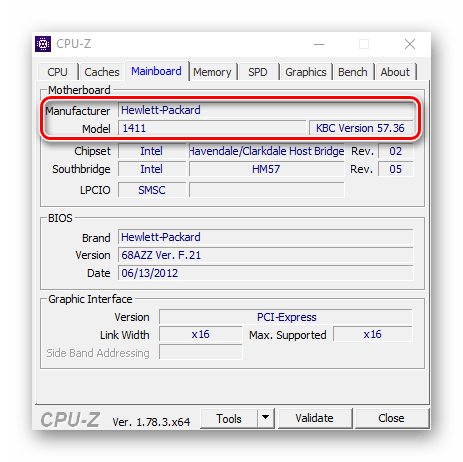Close CPU-Z with the title bar X
Image resolution: width=463 pixels, height=462 pixels.
tap(410, 44)
